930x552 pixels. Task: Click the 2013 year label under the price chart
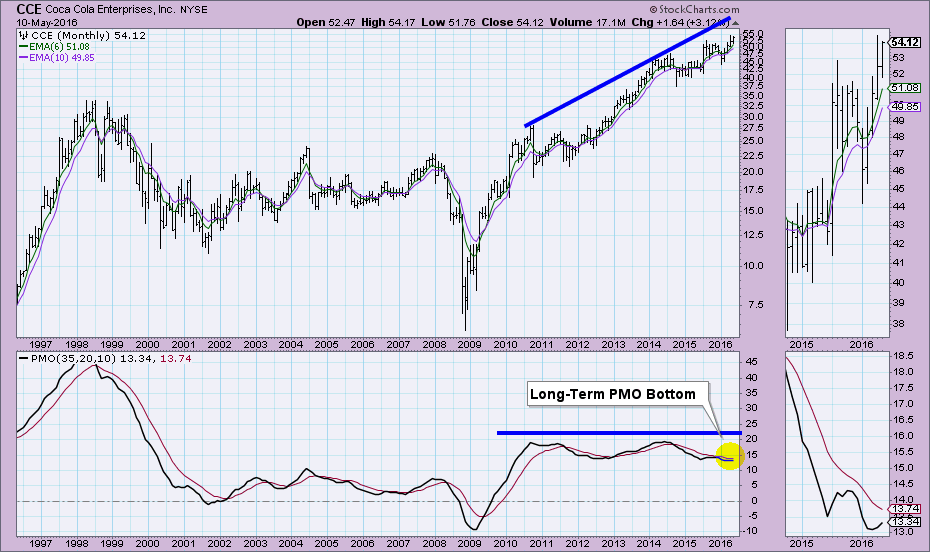point(613,344)
